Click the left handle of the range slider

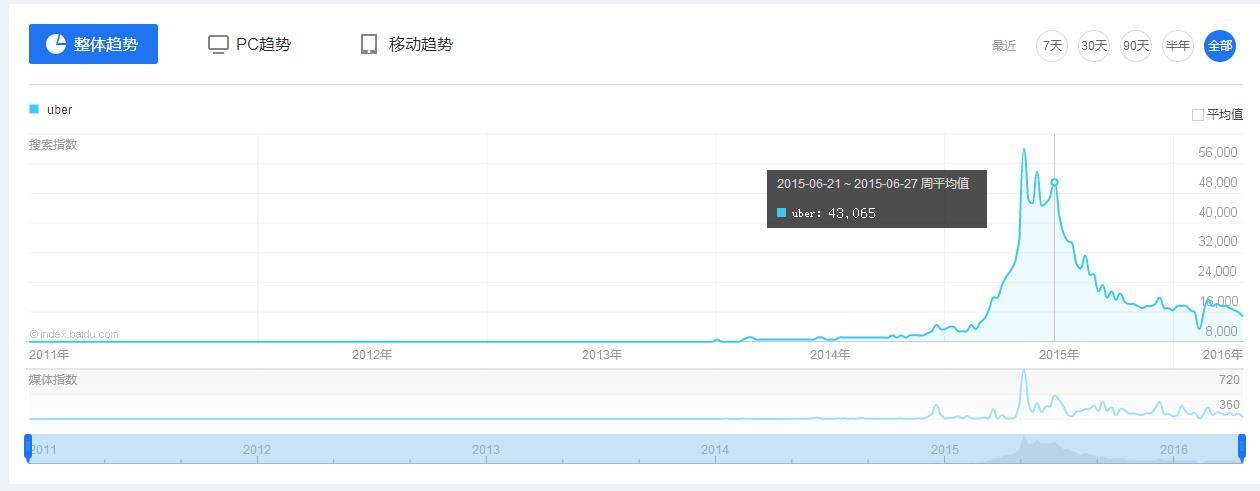(28, 447)
